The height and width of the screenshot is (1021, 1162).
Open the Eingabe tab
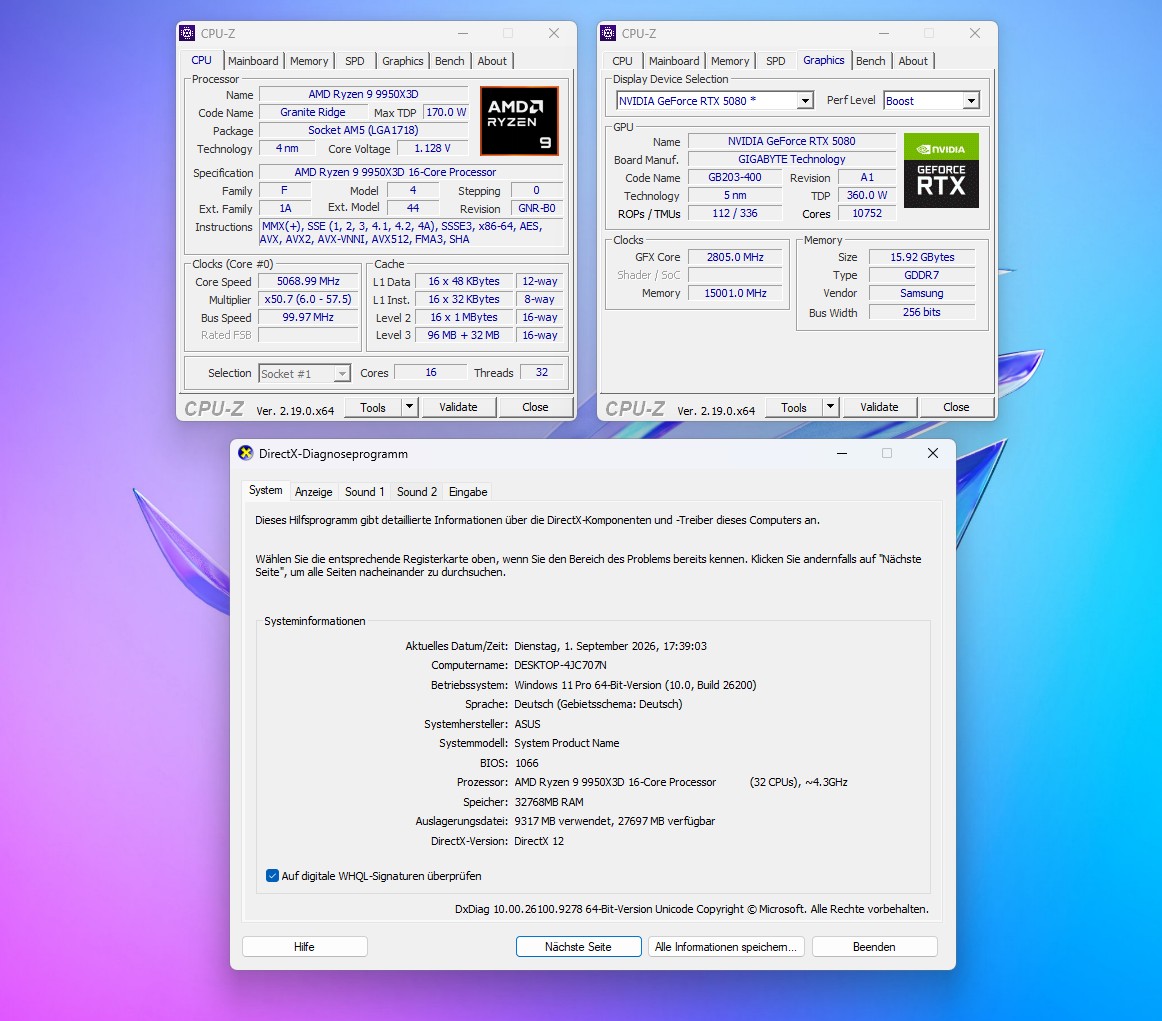tap(468, 492)
